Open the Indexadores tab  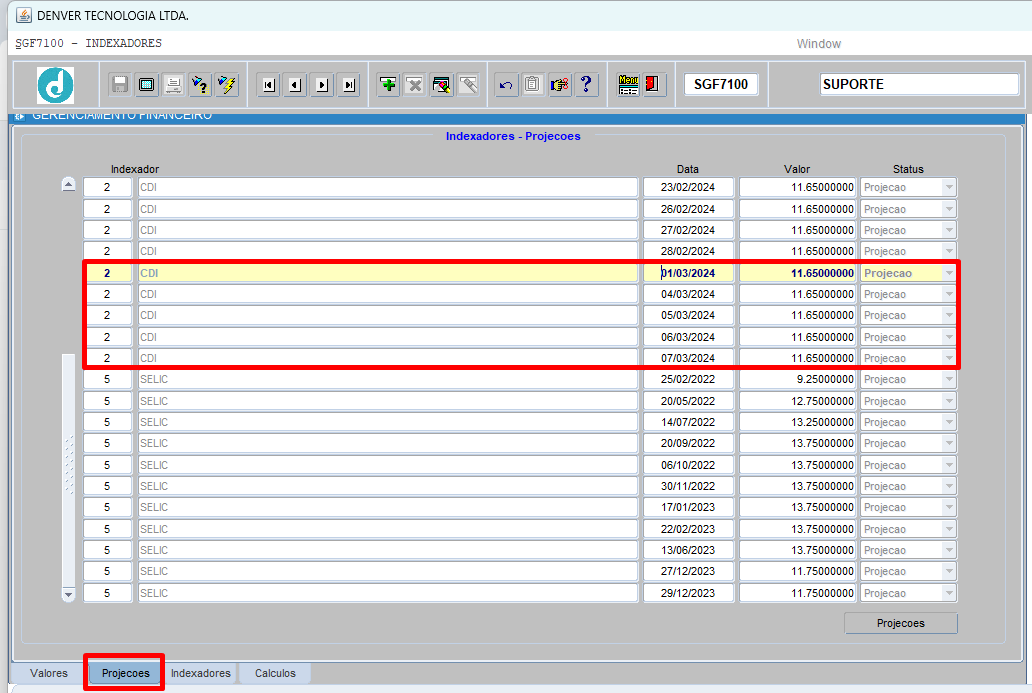click(x=201, y=673)
